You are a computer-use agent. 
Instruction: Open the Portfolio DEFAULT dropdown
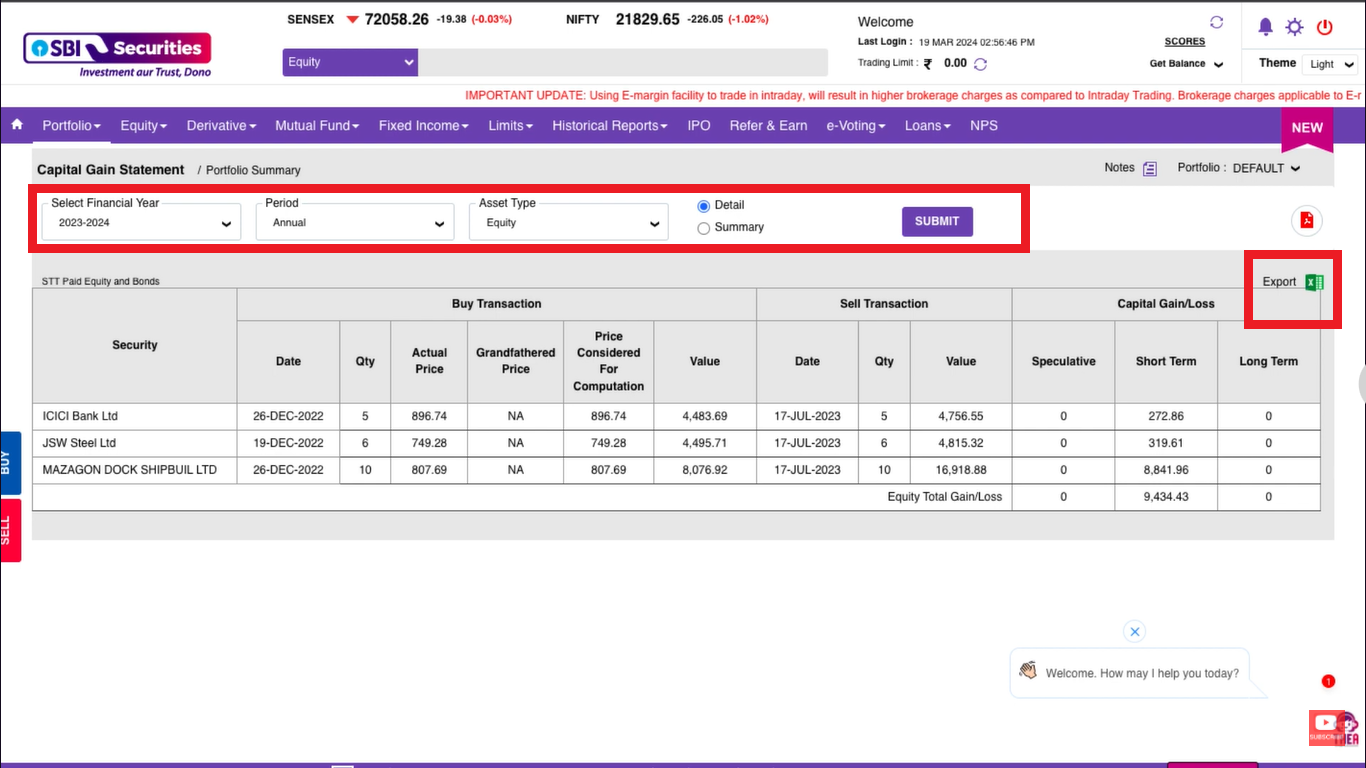1266,168
